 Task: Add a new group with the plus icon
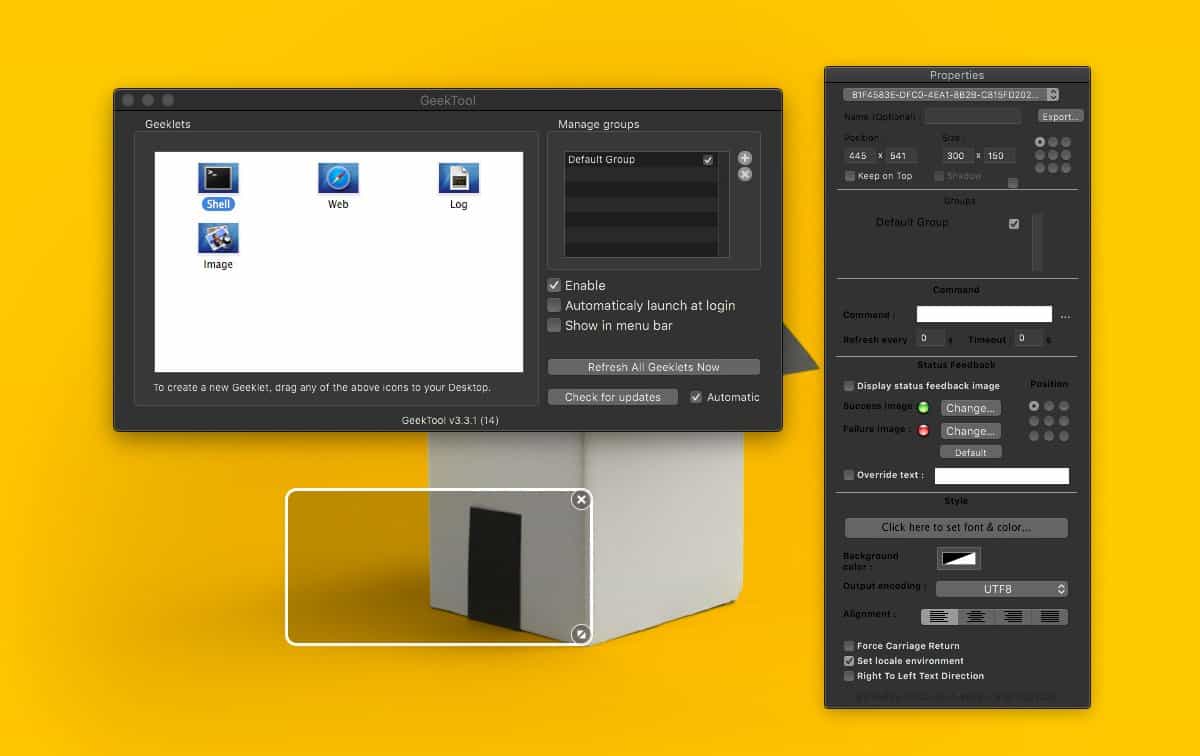[x=744, y=158]
